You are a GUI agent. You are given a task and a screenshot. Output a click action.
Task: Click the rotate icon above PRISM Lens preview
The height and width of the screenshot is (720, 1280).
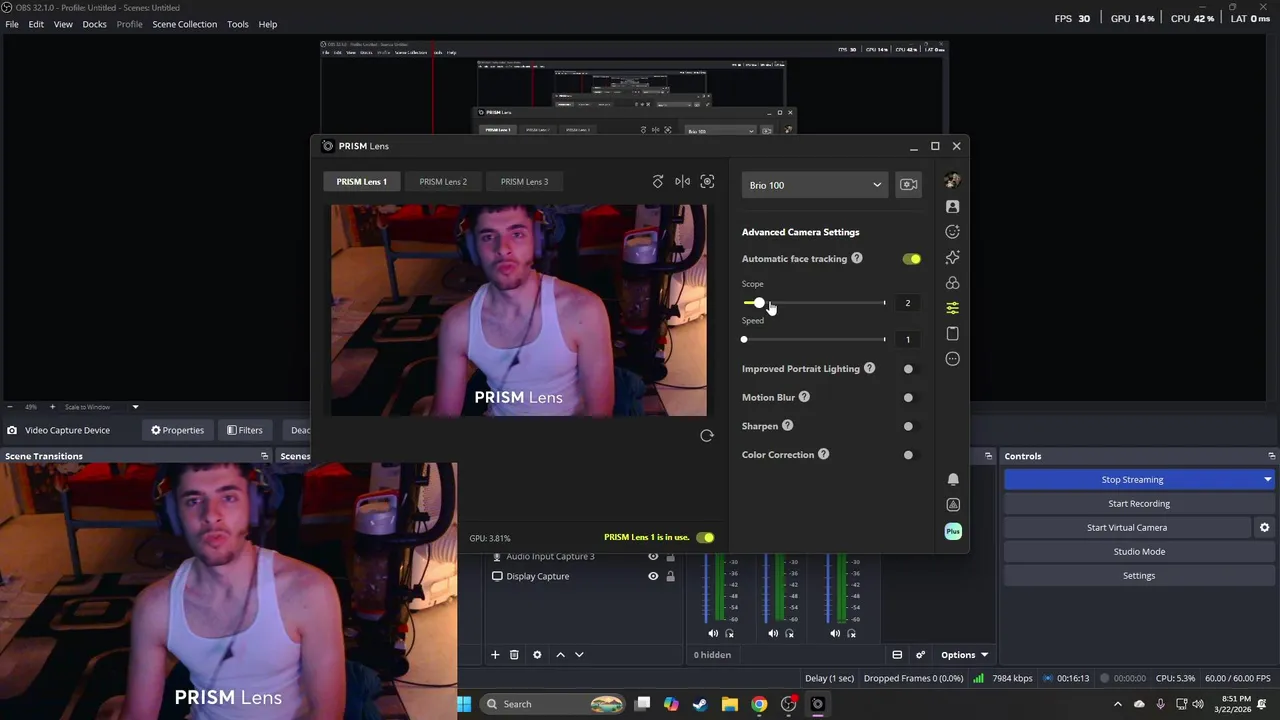click(658, 182)
